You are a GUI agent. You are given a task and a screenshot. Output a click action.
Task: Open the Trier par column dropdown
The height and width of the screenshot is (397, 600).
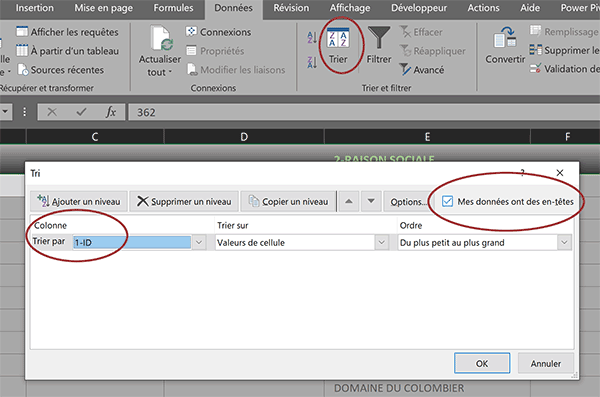pos(199,242)
